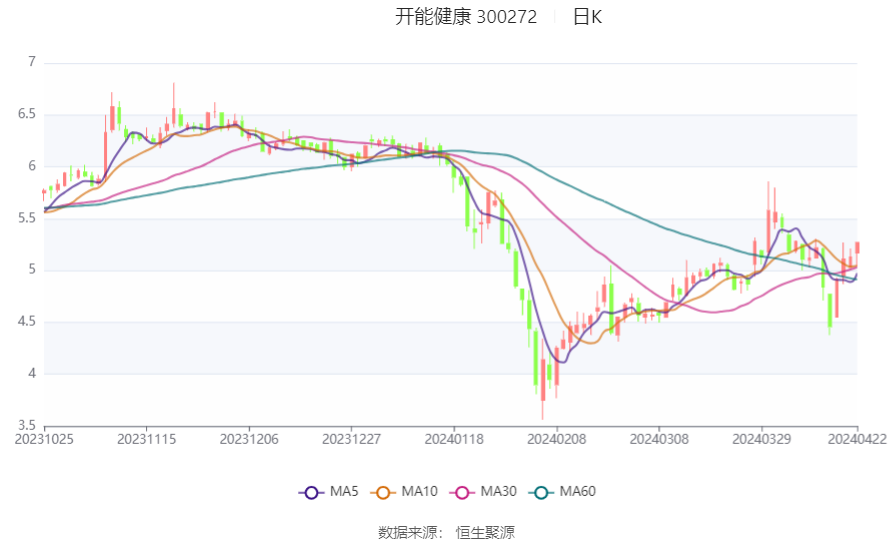Click the x-axis date label 20231206

pos(249,440)
